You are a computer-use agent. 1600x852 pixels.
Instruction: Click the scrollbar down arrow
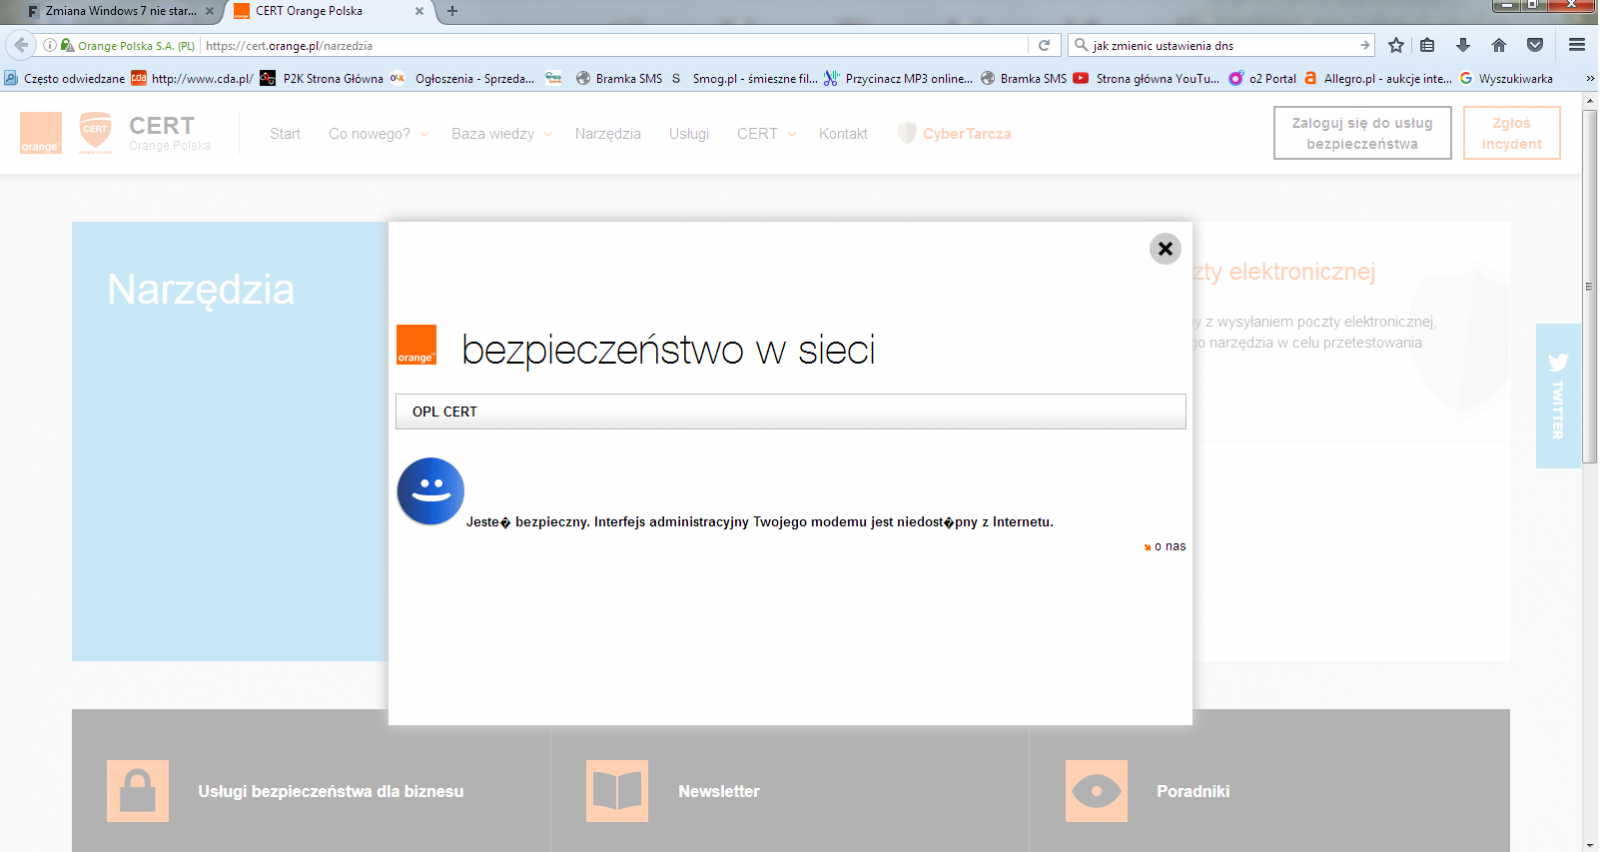[x=1589, y=845]
